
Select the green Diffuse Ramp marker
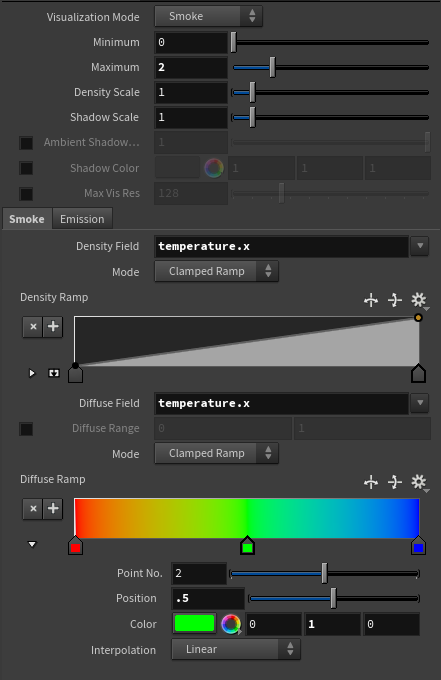pos(248,546)
